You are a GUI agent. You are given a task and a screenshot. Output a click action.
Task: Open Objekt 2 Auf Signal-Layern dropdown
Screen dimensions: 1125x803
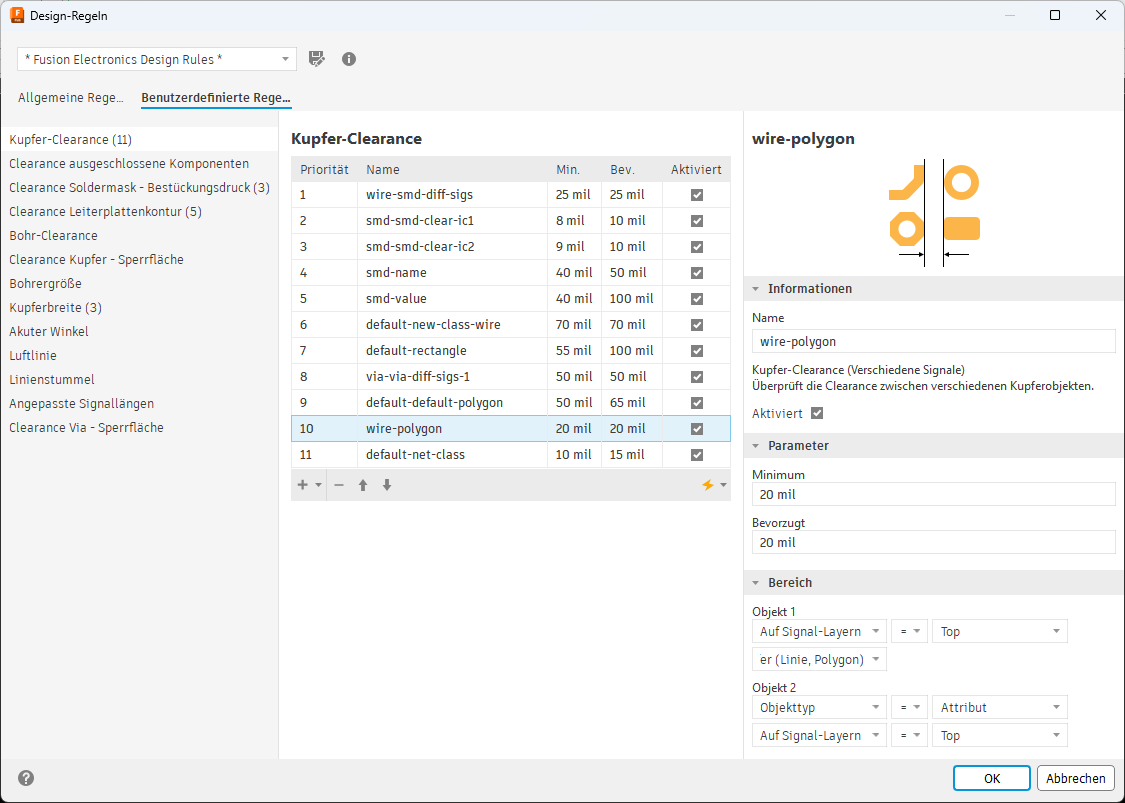(x=819, y=736)
